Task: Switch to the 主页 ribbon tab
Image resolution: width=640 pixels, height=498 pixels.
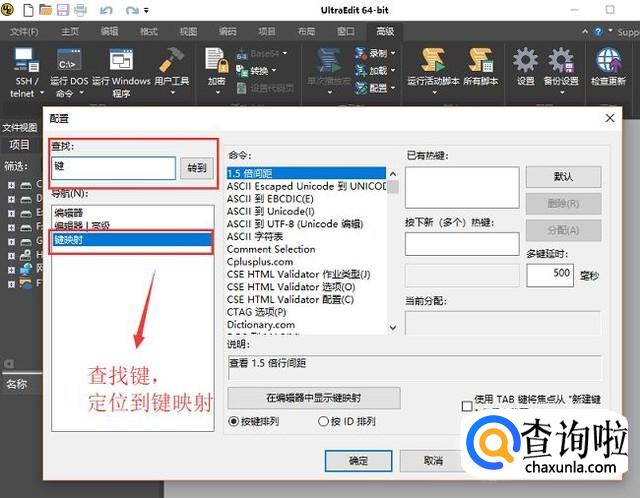Action: (70, 31)
